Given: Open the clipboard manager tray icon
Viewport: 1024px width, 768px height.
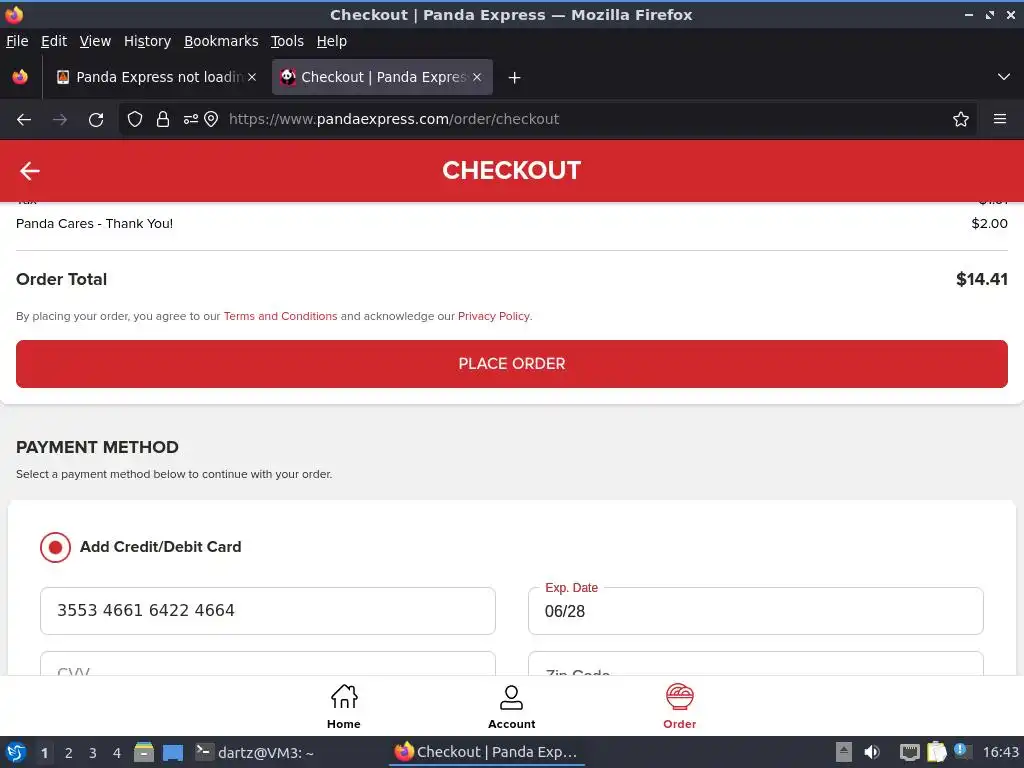Looking at the screenshot, I should (936, 752).
